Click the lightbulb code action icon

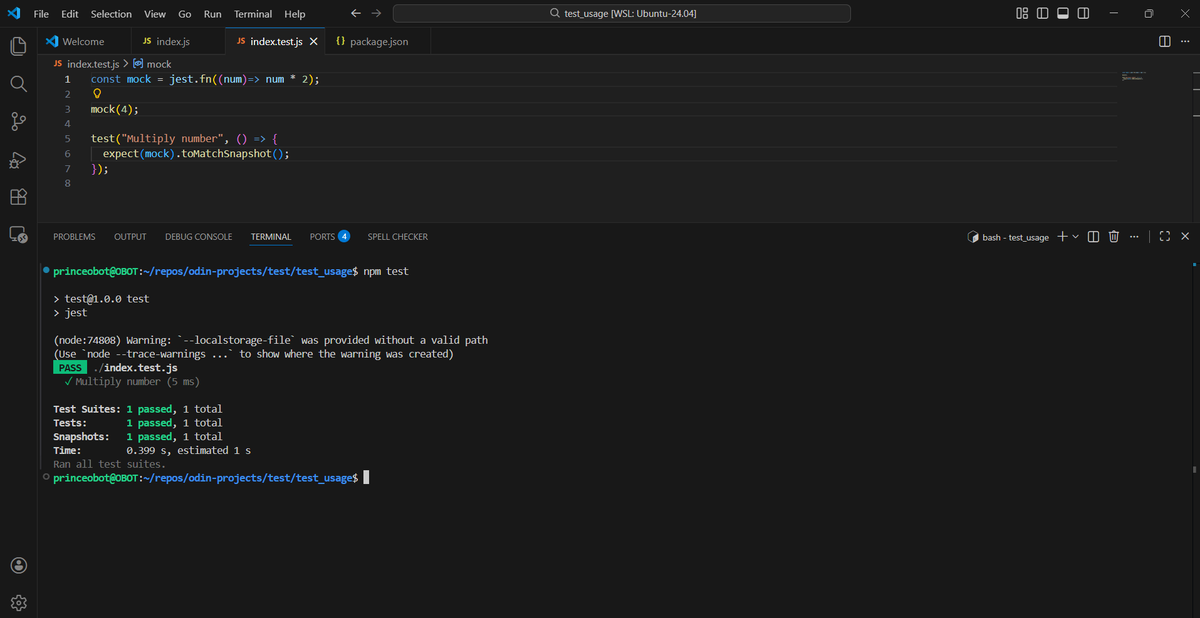coord(97,94)
